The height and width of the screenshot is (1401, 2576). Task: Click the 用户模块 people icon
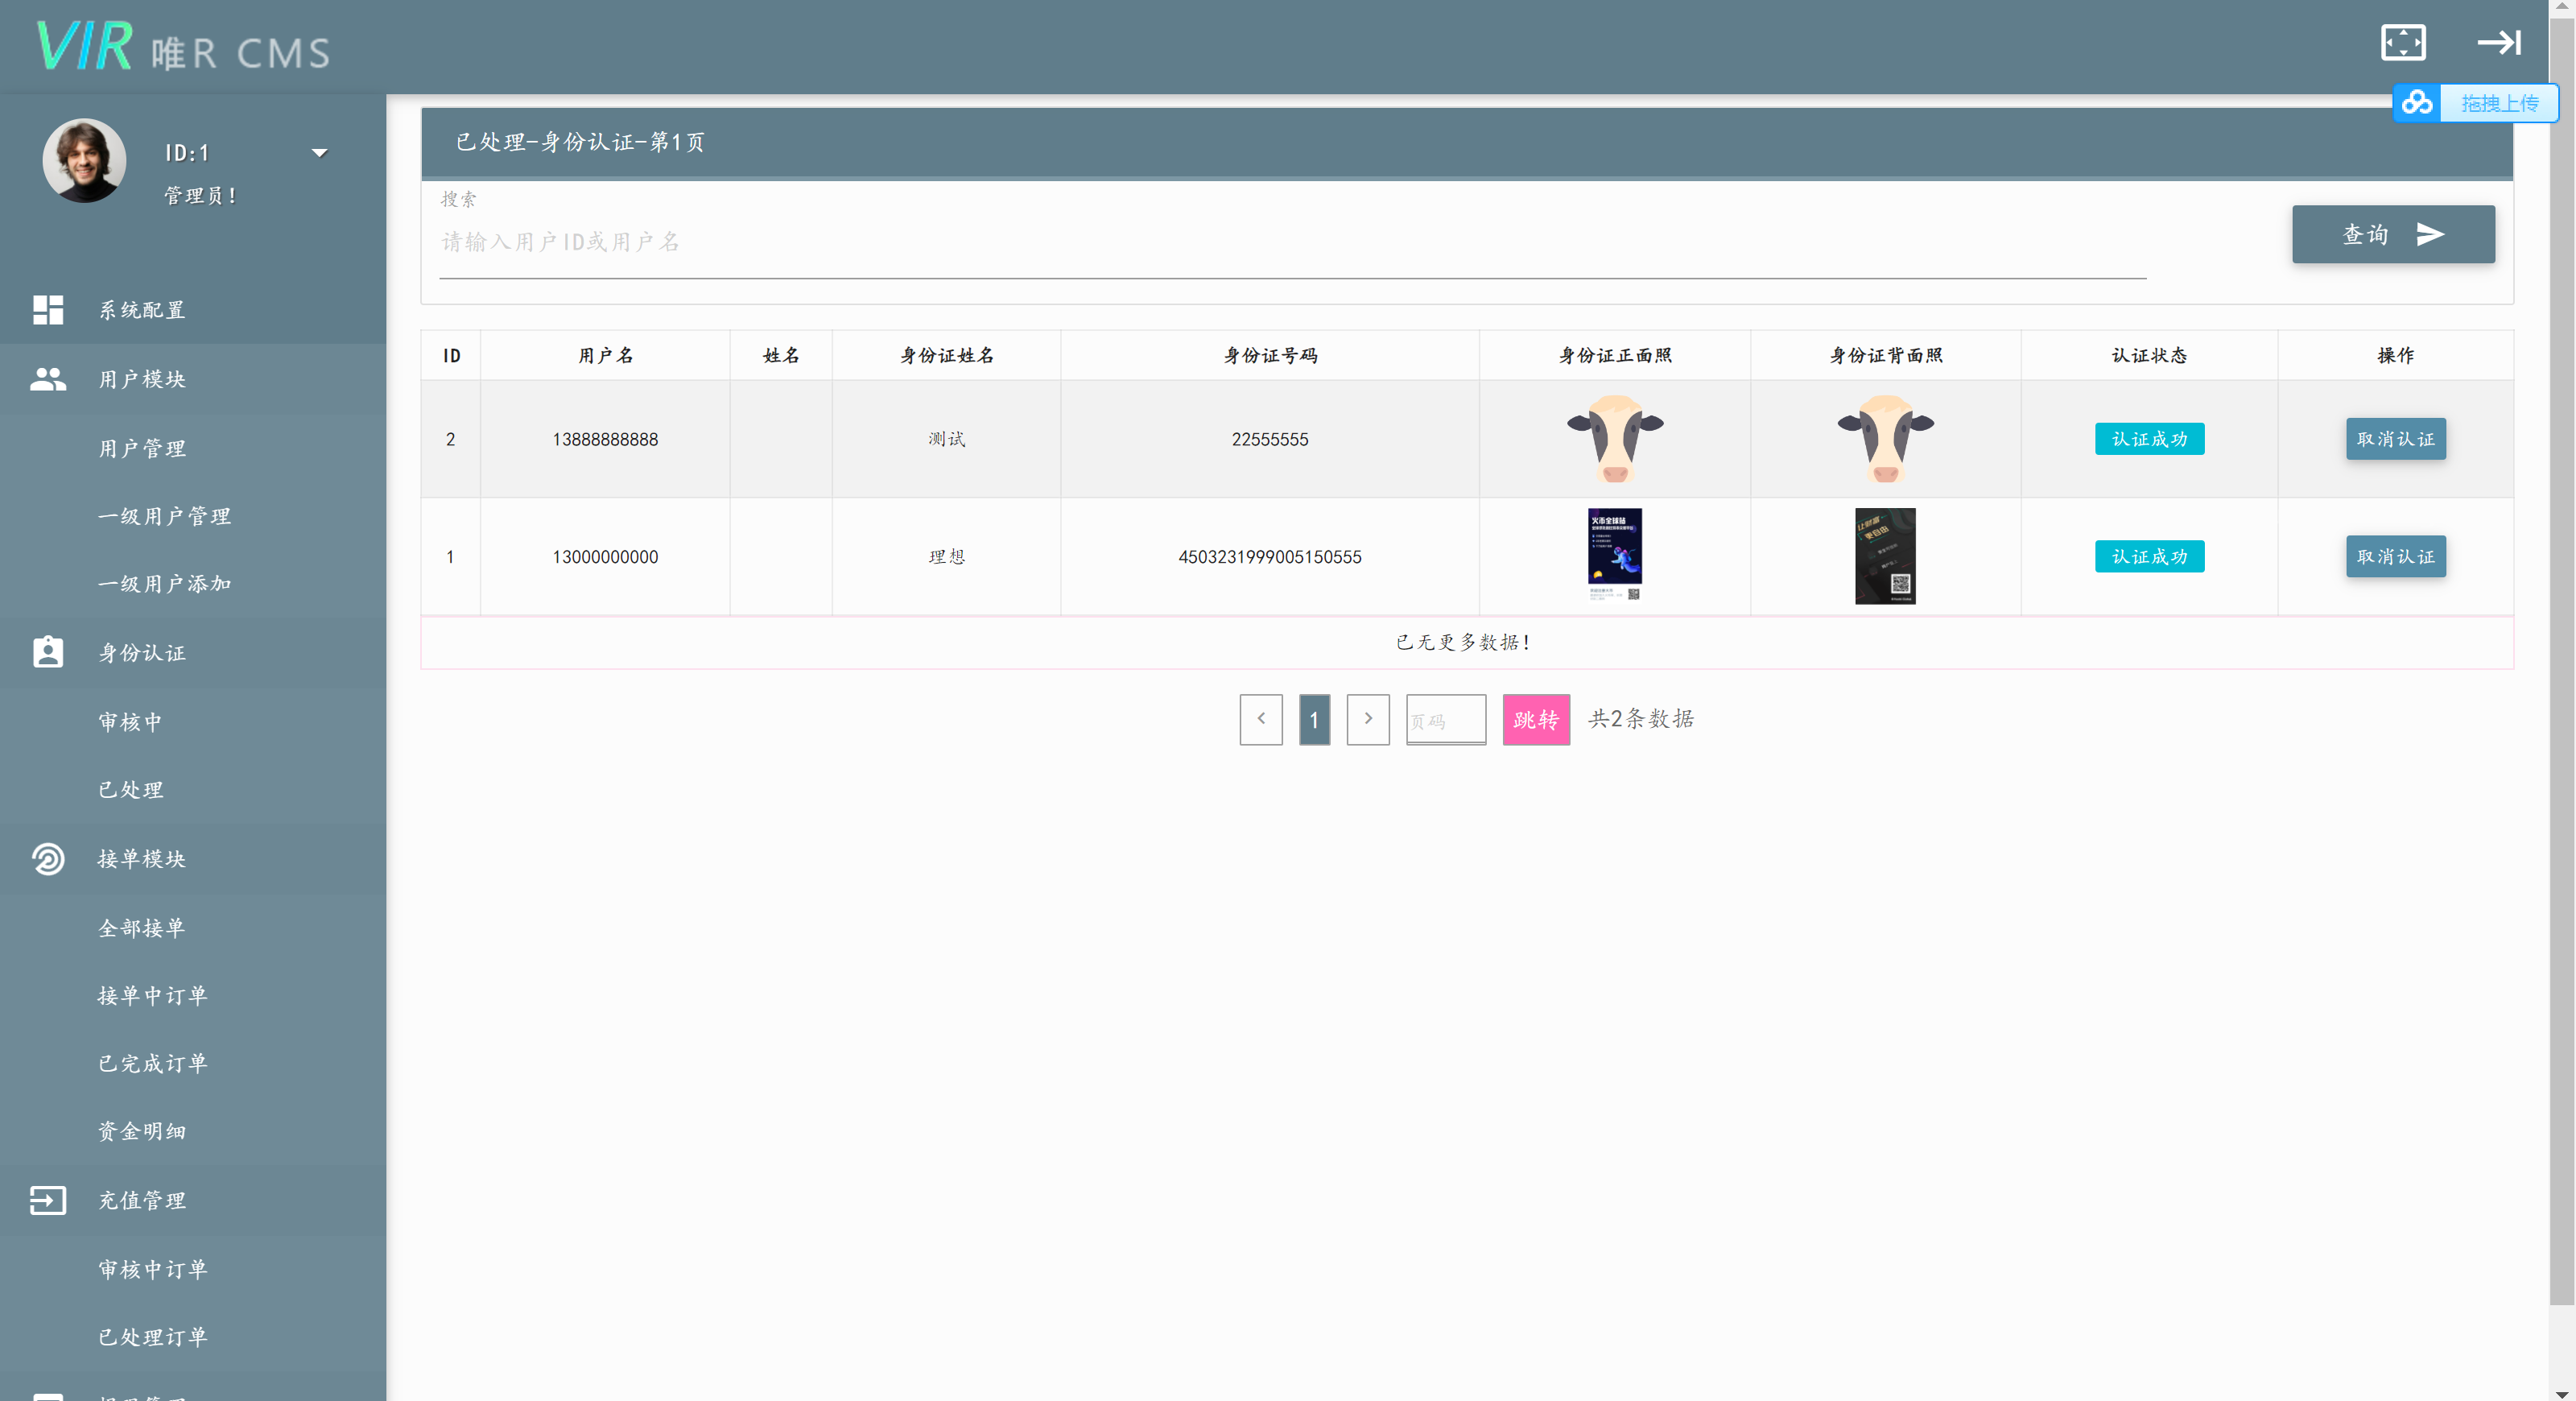click(48, 379)
